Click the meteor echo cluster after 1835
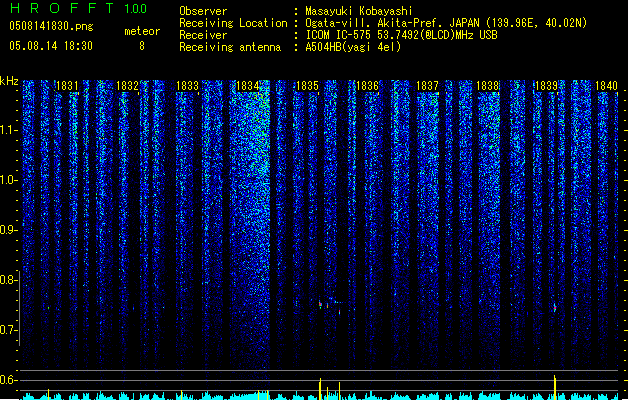This screenshot has height=400, width=629. pos(331,306)
